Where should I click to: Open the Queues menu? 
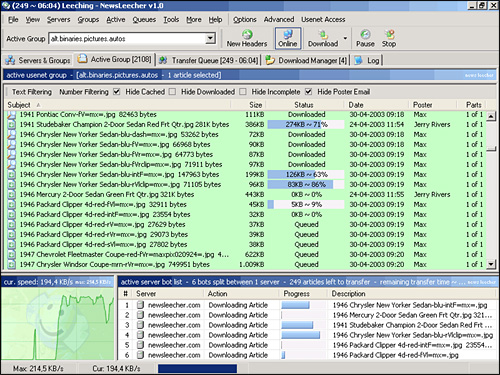coord(144,20)
